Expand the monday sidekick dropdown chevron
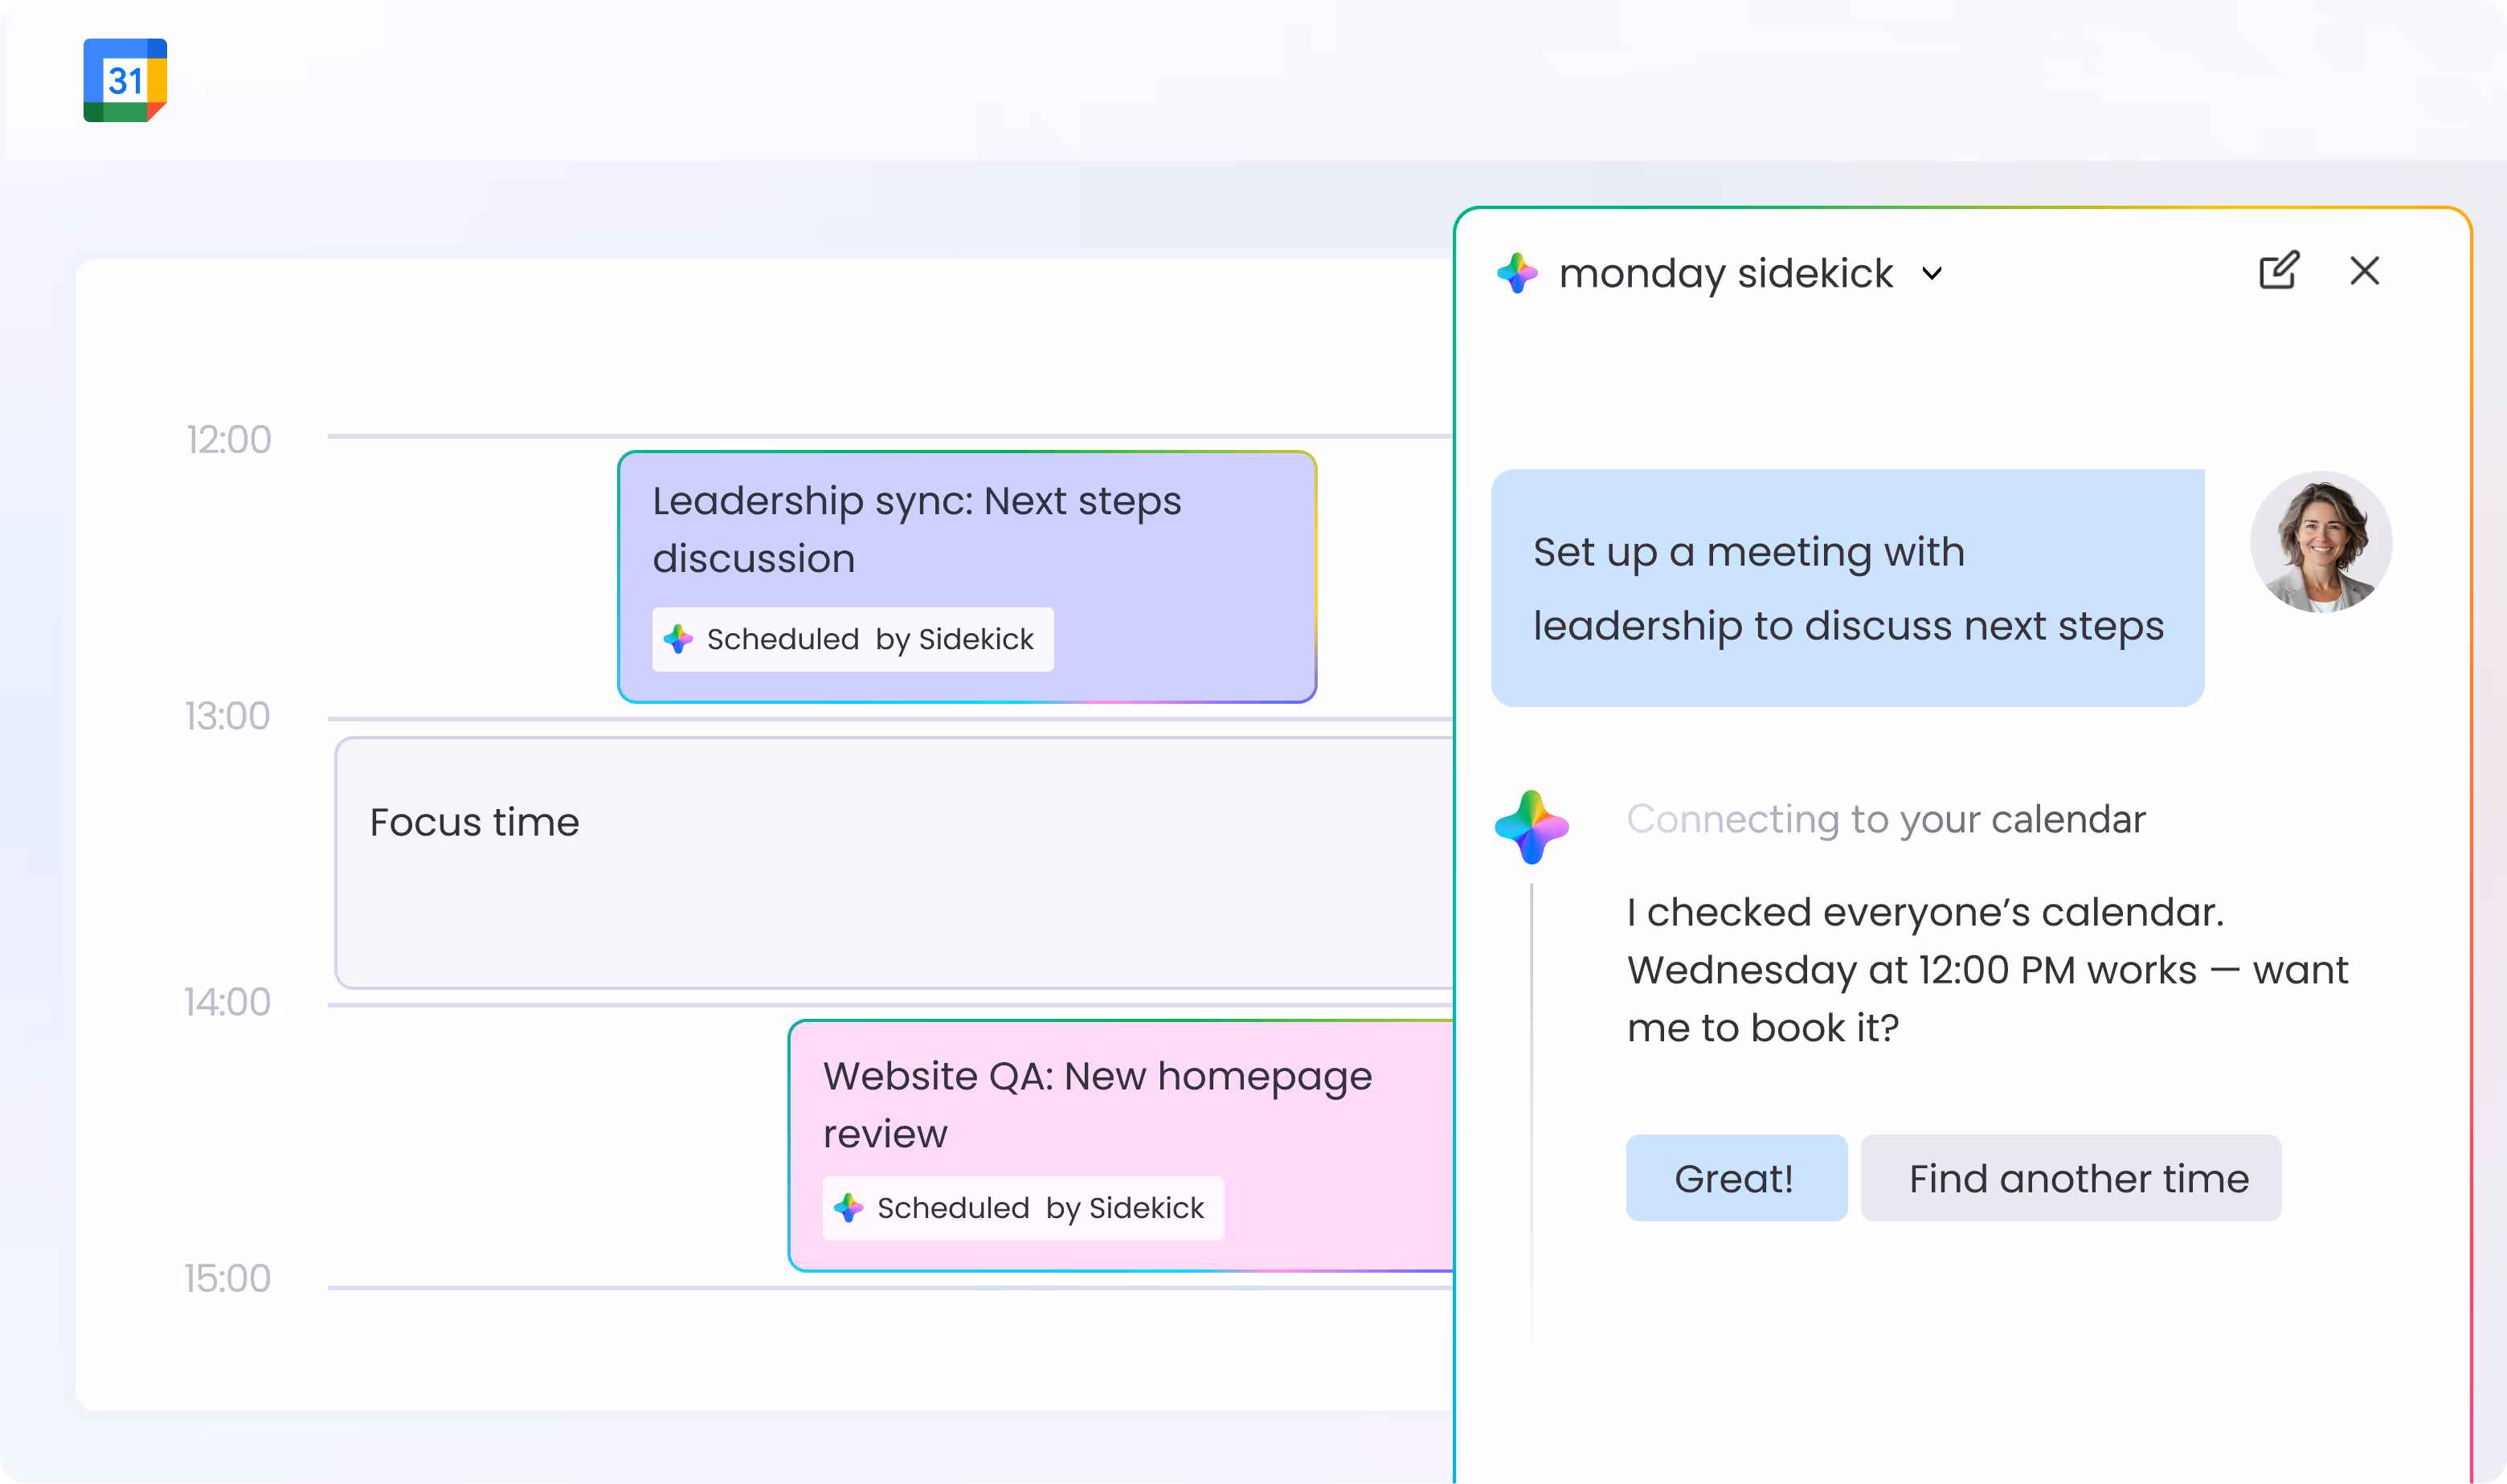 click(1932, 274)
